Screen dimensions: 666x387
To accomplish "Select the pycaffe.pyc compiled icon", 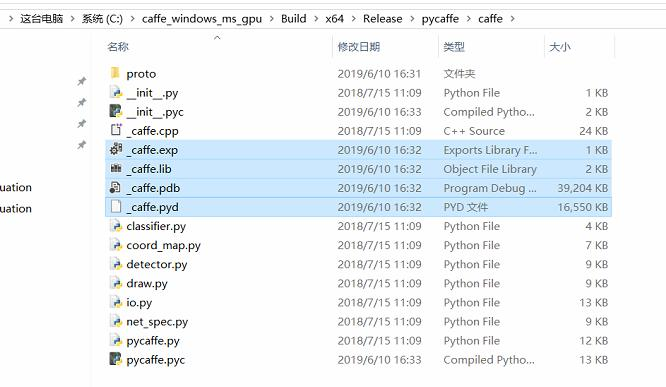I will (116, 359).
